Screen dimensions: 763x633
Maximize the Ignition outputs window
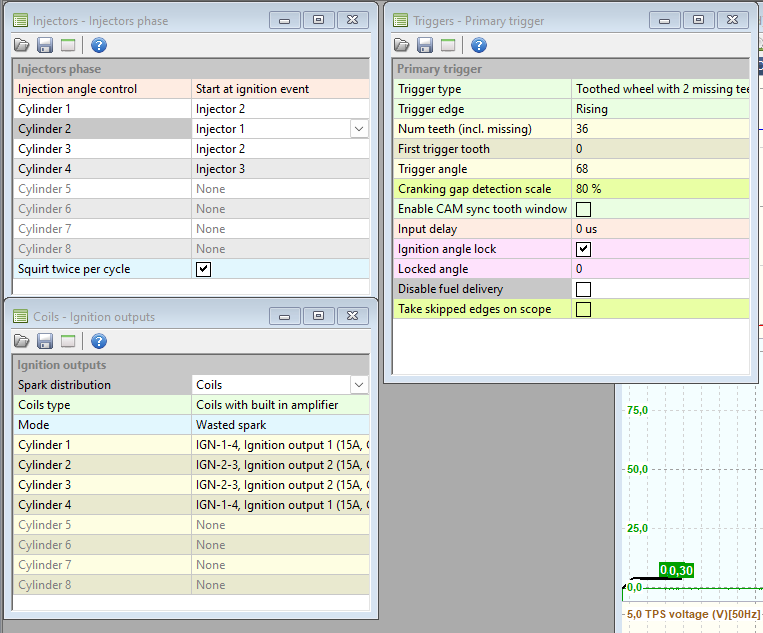318,316
